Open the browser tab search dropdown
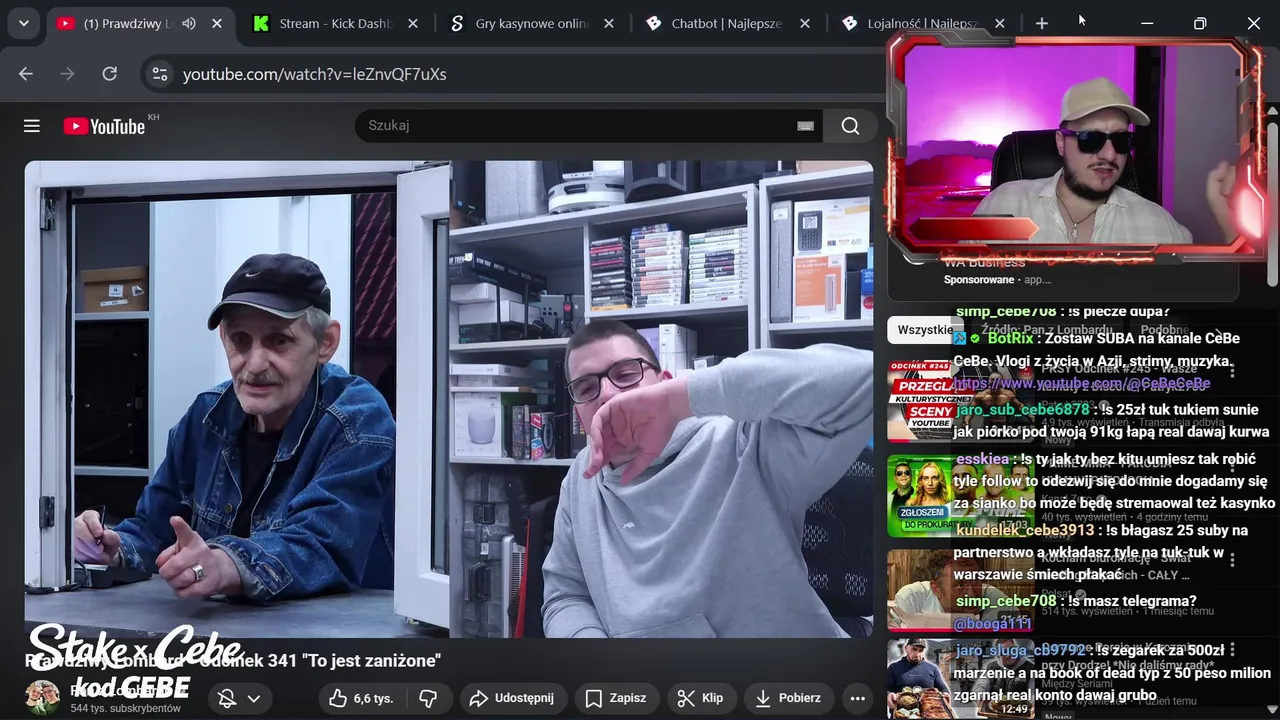This screenshot has width=1280, height=720. pos(23,23)
